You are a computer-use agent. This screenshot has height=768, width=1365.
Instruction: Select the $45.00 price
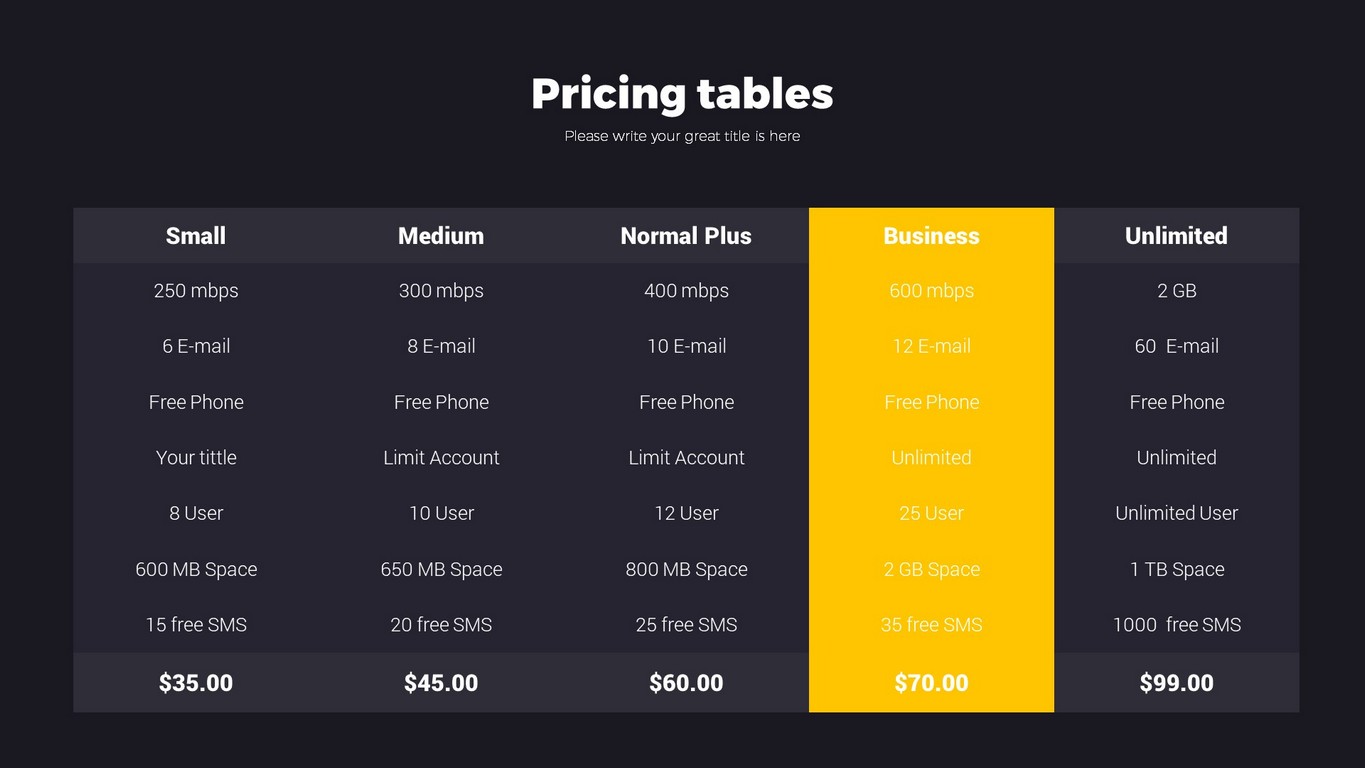441,683
